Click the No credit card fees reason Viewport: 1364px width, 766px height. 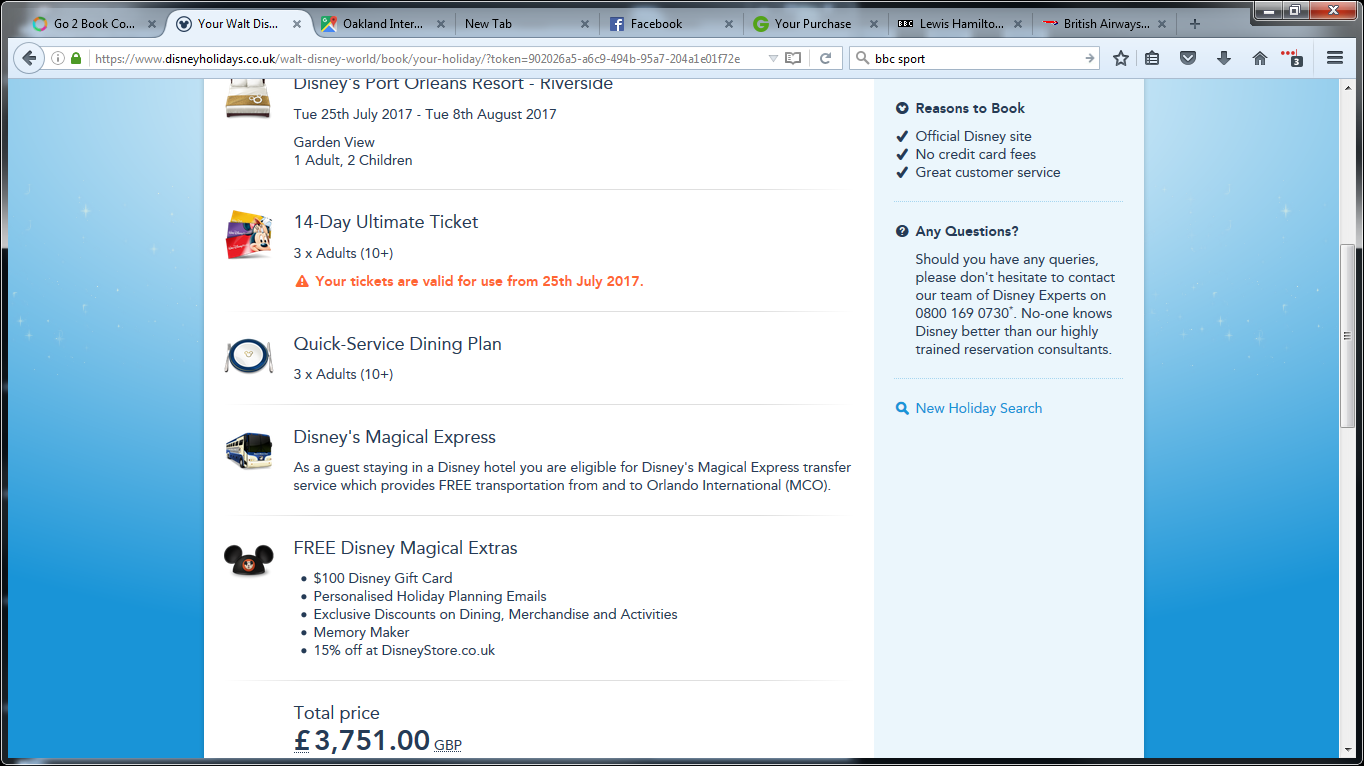[976, 154]
